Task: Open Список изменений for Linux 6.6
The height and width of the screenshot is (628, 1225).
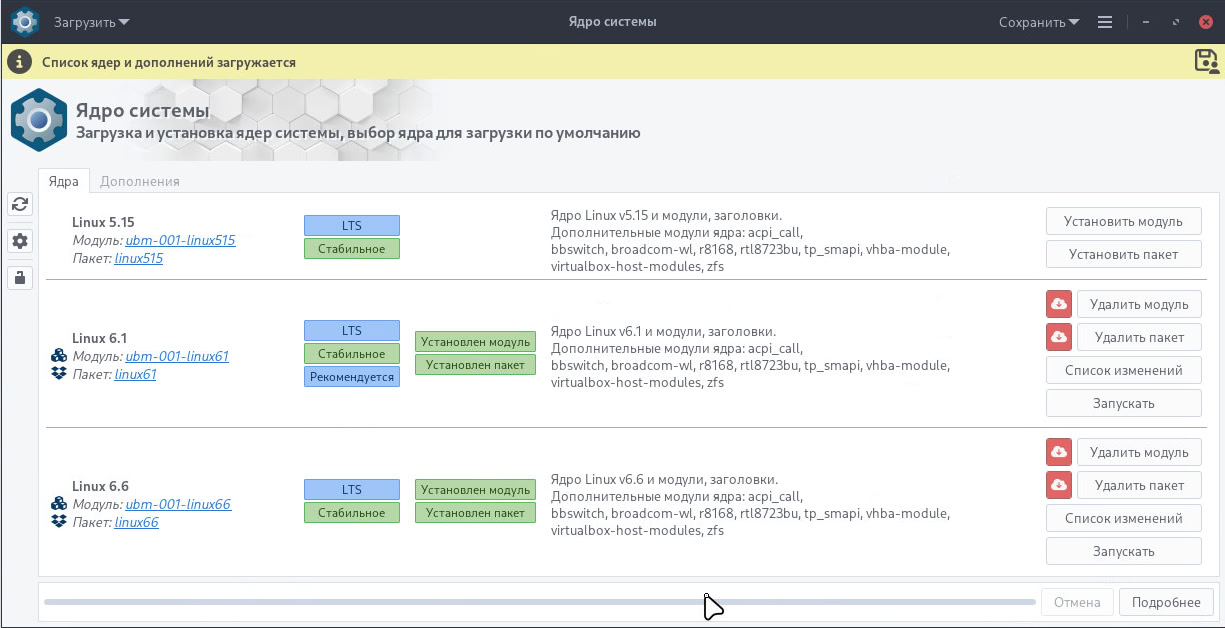Action: coord(1124,518)
